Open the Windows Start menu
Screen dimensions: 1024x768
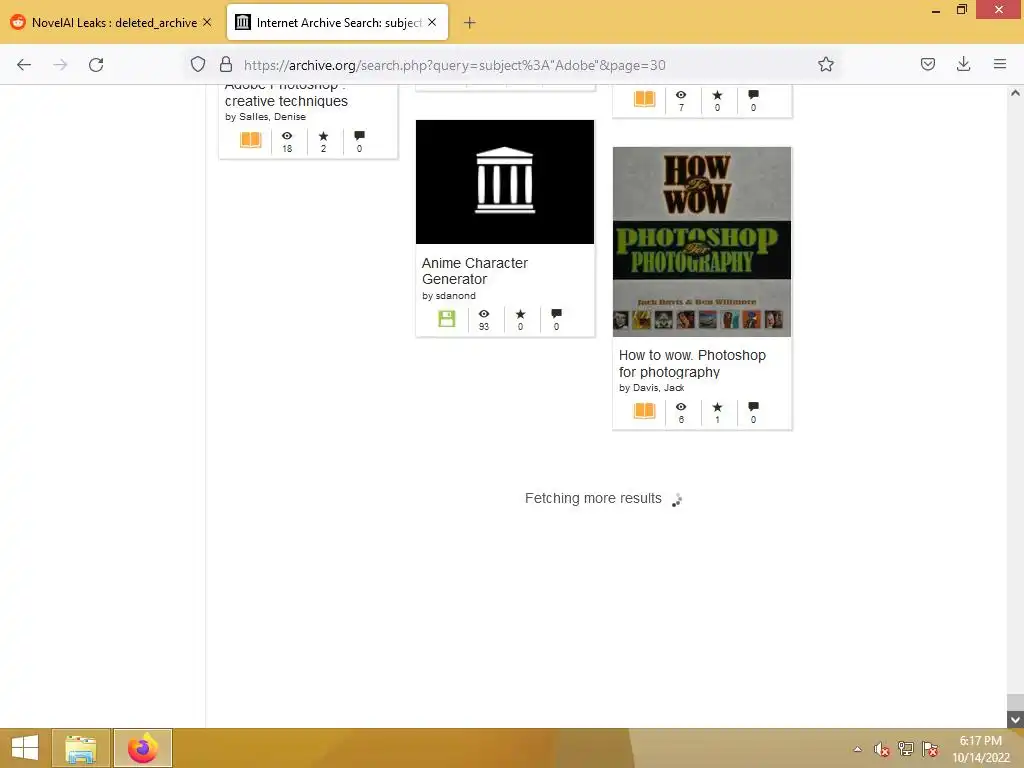[25, 748]
